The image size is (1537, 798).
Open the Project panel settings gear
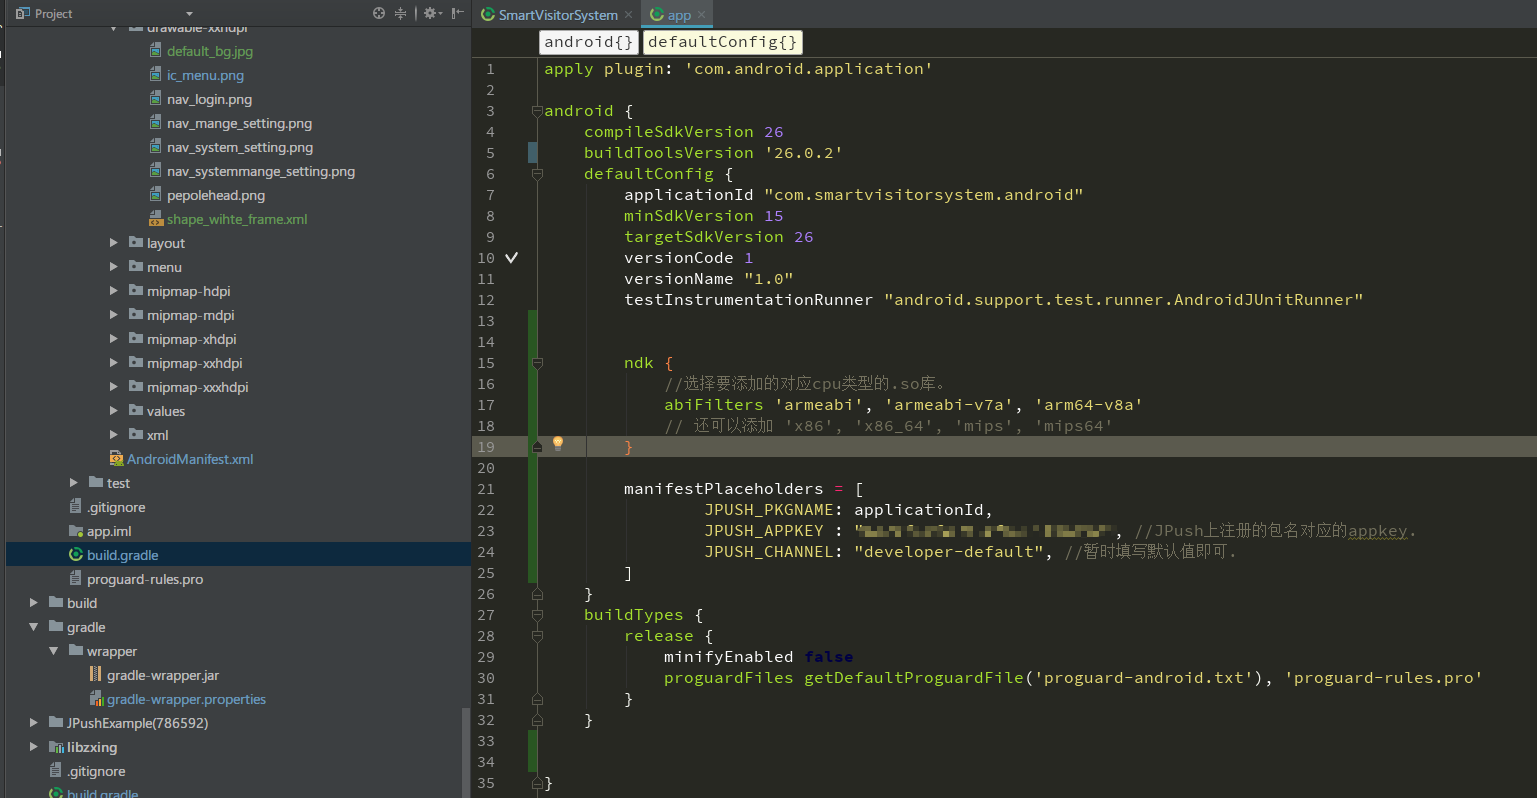432,13
